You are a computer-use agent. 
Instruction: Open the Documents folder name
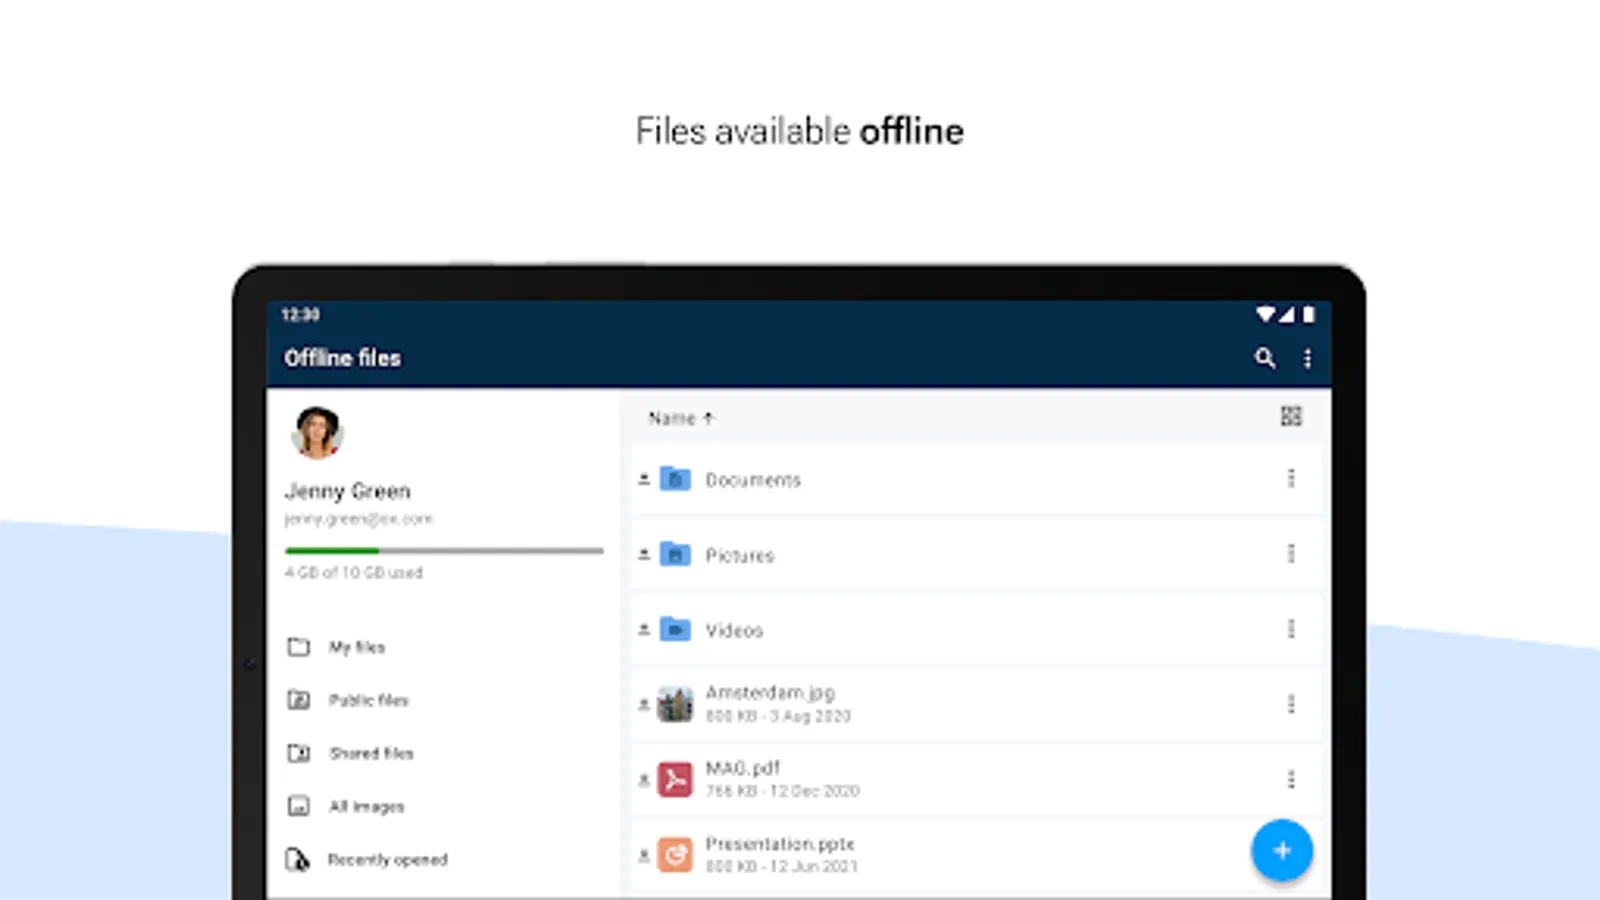pyautogui.click(x=753, y=480)
